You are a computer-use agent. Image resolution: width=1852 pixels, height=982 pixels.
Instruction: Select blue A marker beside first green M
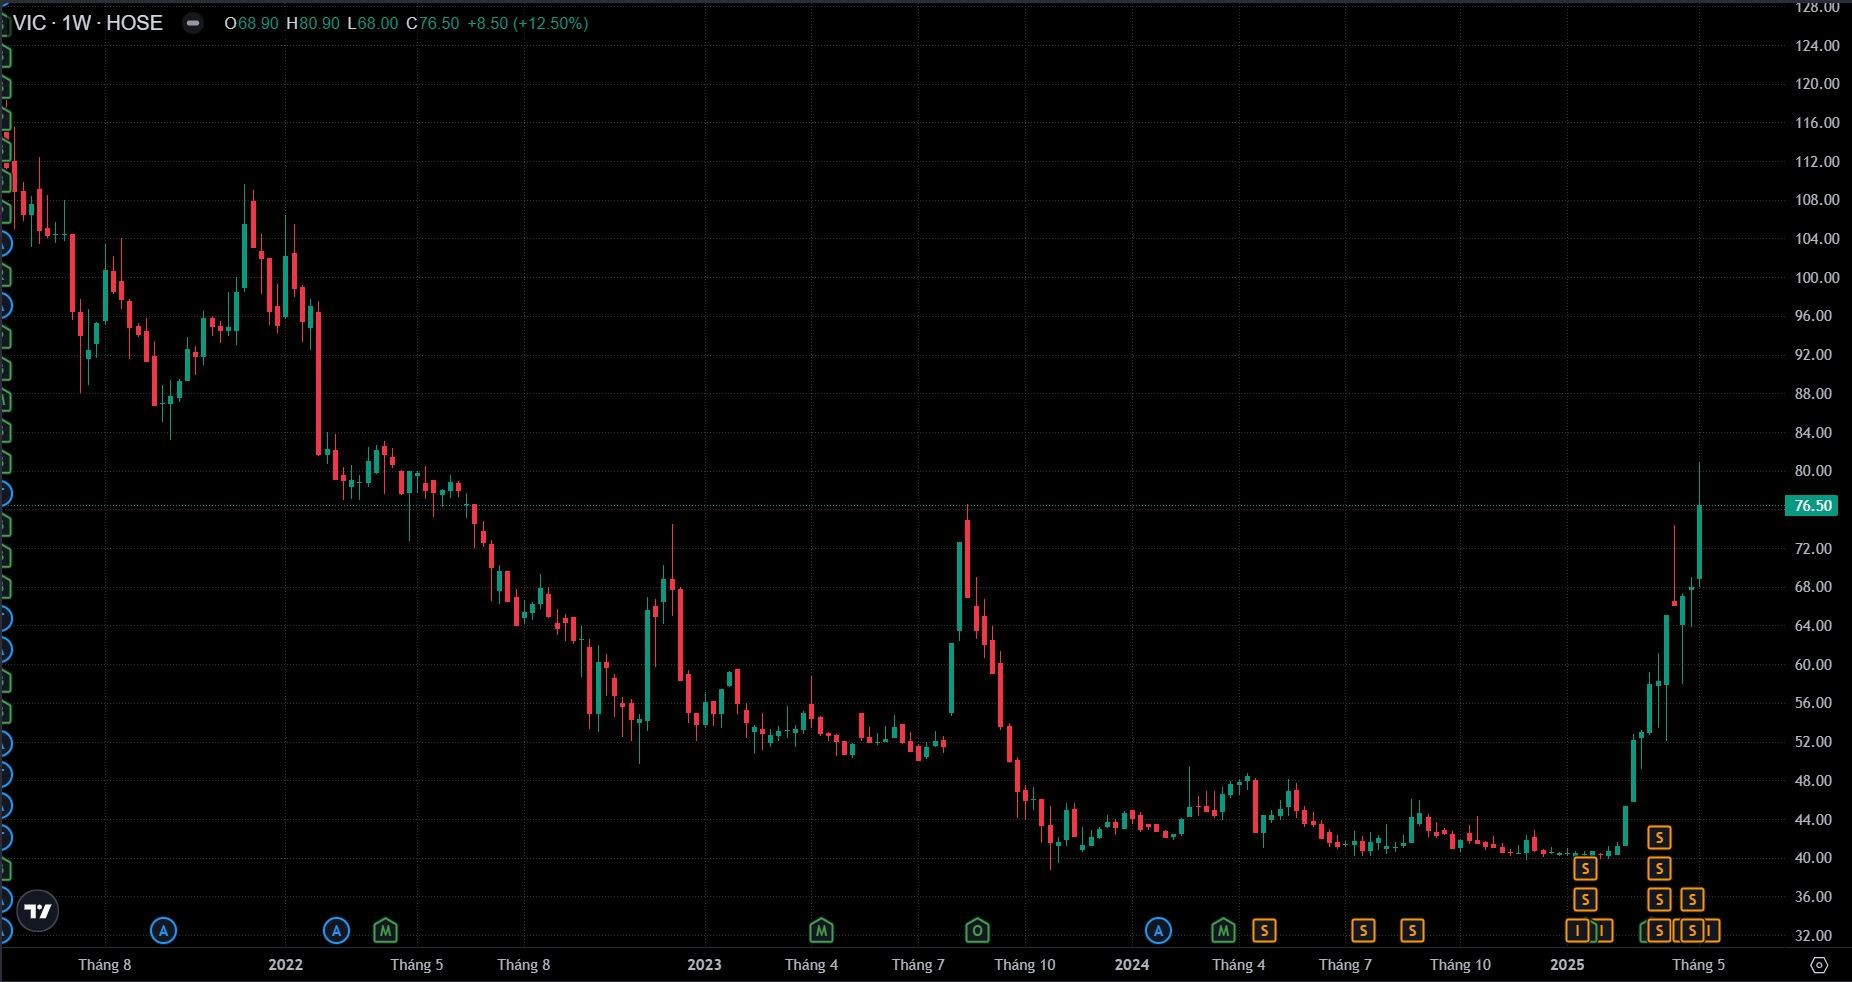coord(337,931)
